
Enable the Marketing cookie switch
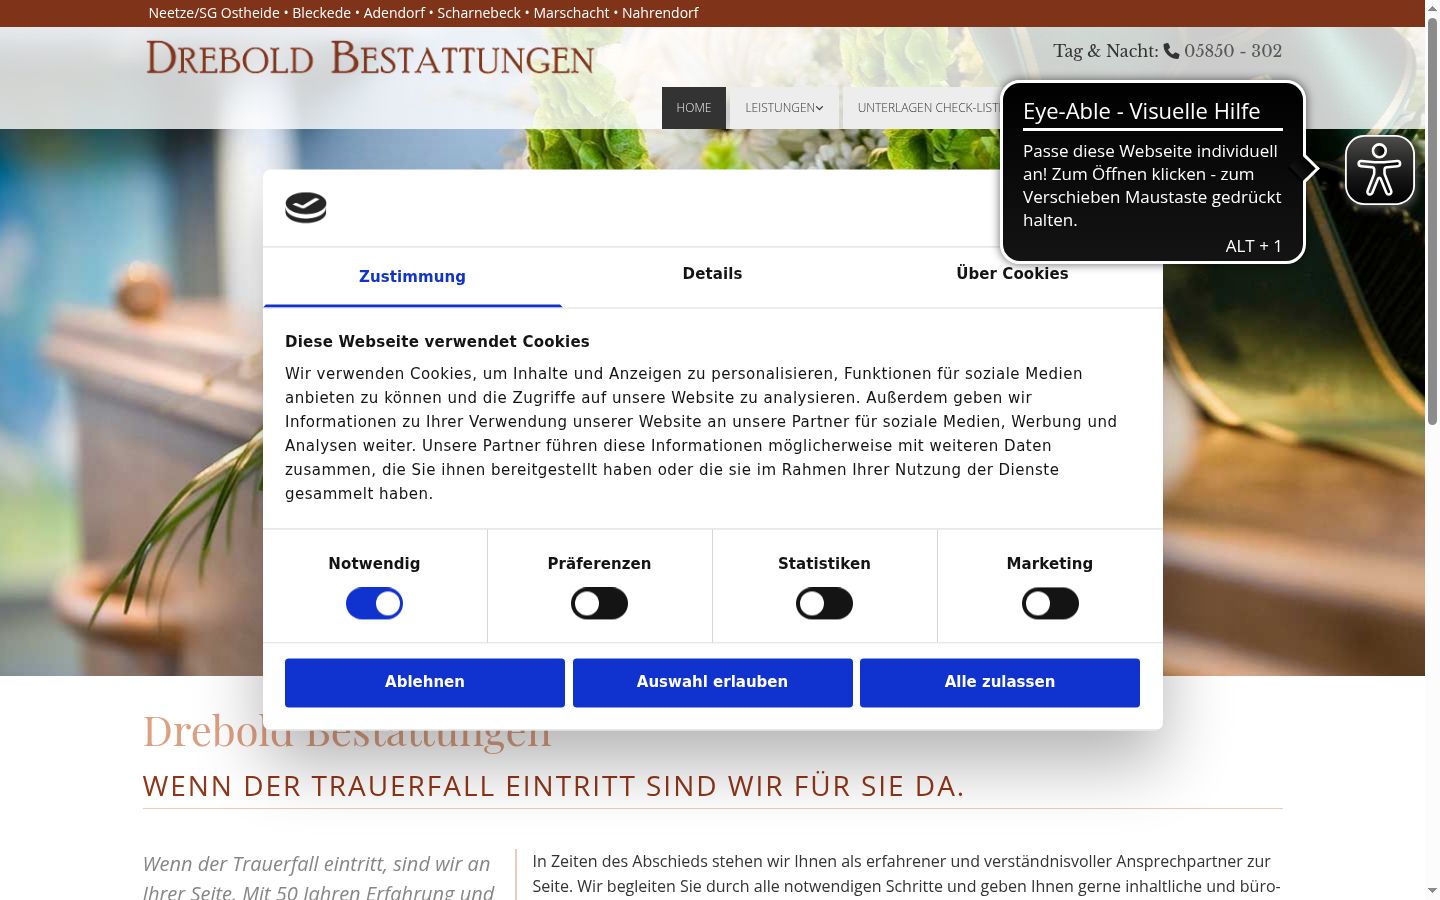[x=1050, y=604]
